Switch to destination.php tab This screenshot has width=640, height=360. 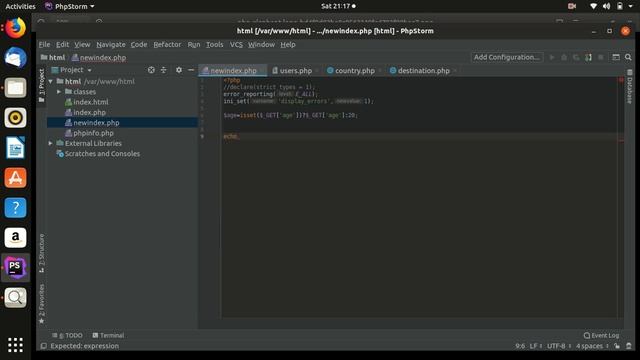[423, 71]
